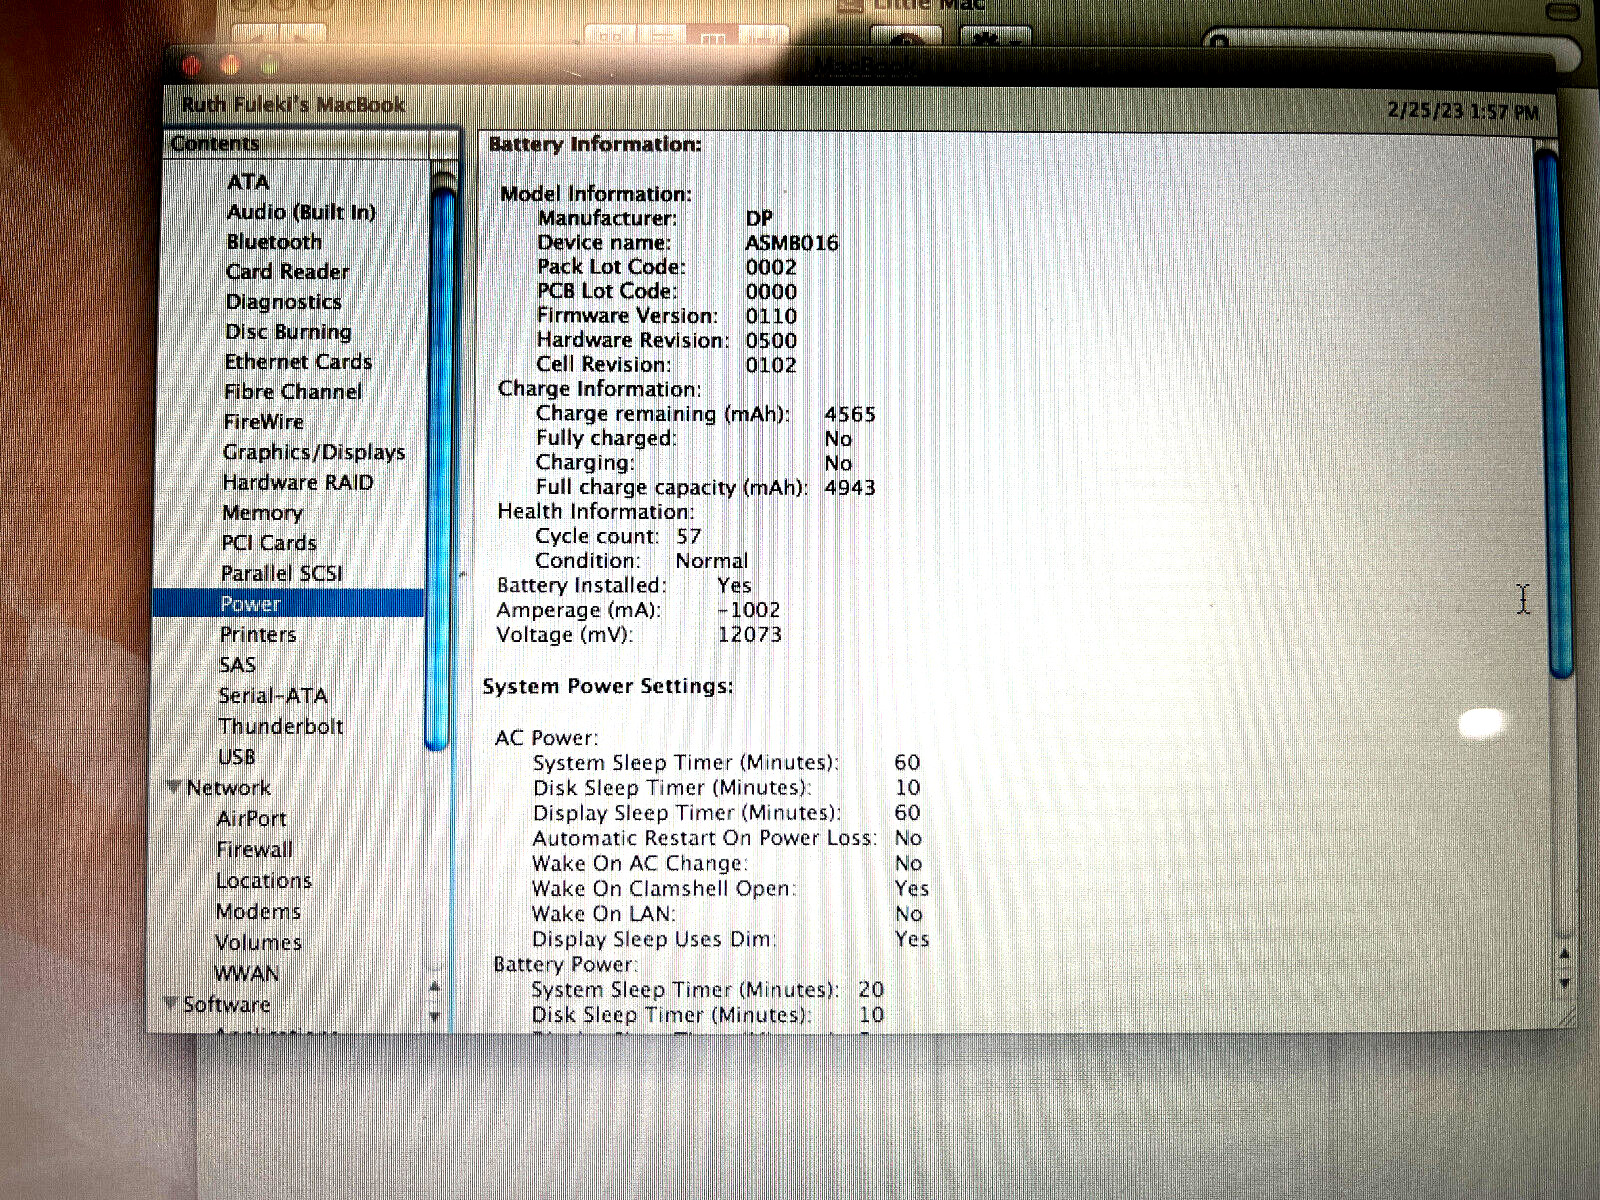Select SAS in Contents list
This screenshot has height=1200, width=1600.
coord(237,665)
